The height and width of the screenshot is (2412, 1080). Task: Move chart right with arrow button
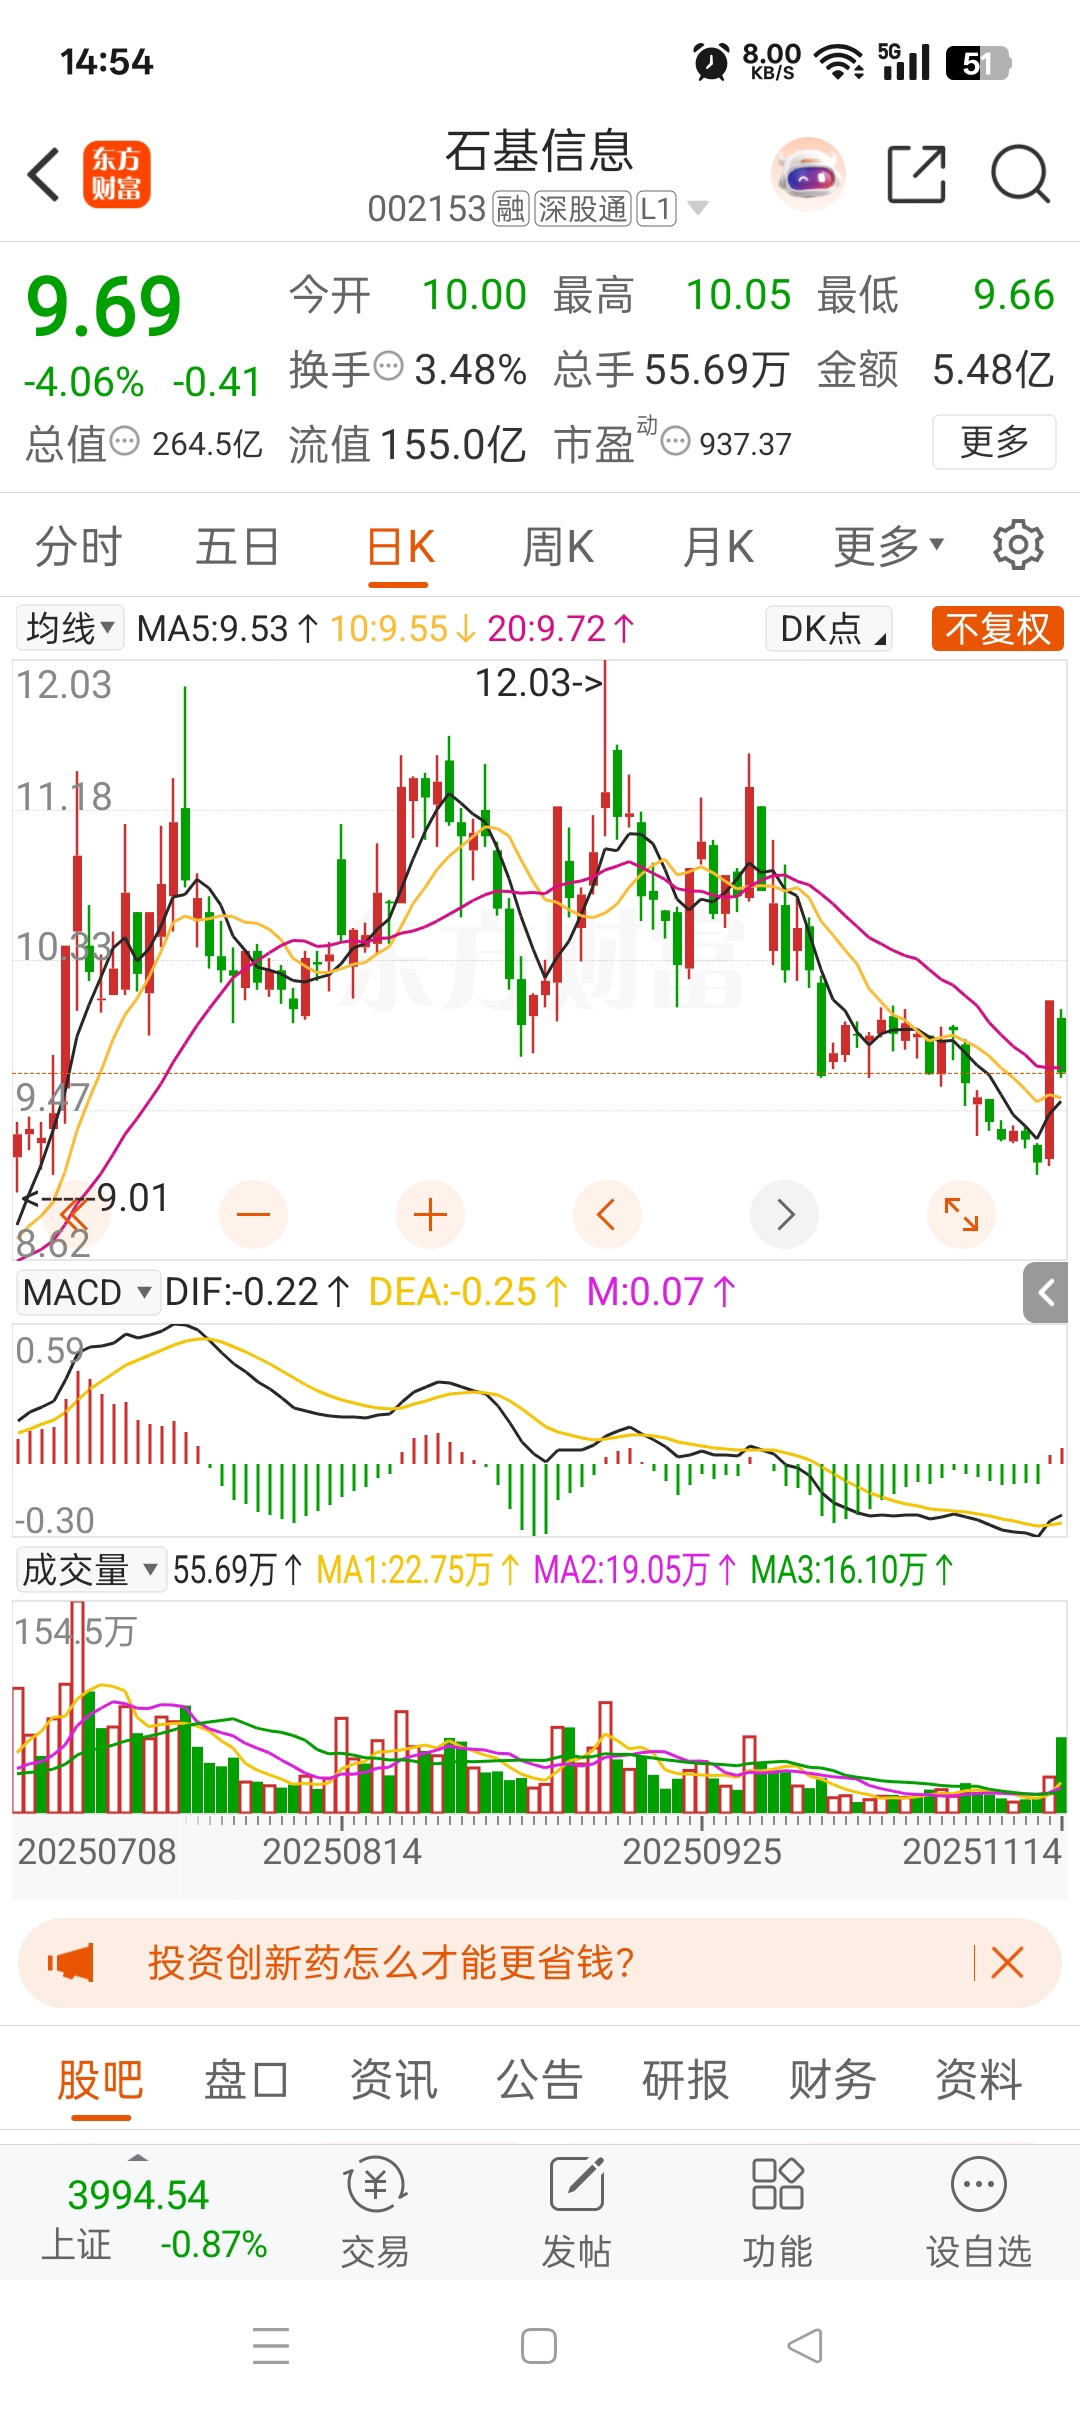(x=784, y=1215)
